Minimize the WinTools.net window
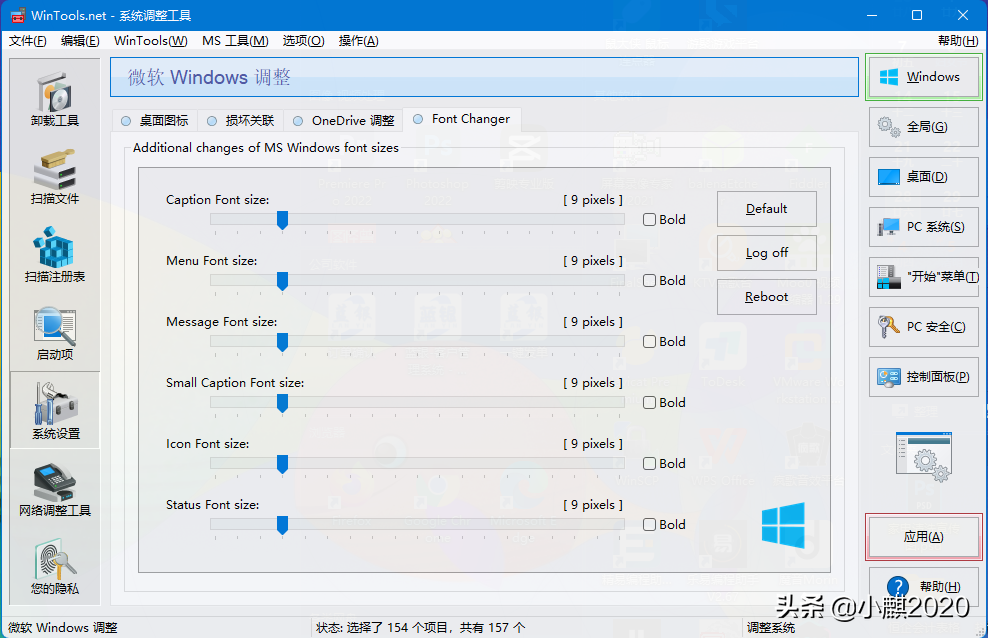This screenshot has width=988, height=638. click(x=872, y=15)
